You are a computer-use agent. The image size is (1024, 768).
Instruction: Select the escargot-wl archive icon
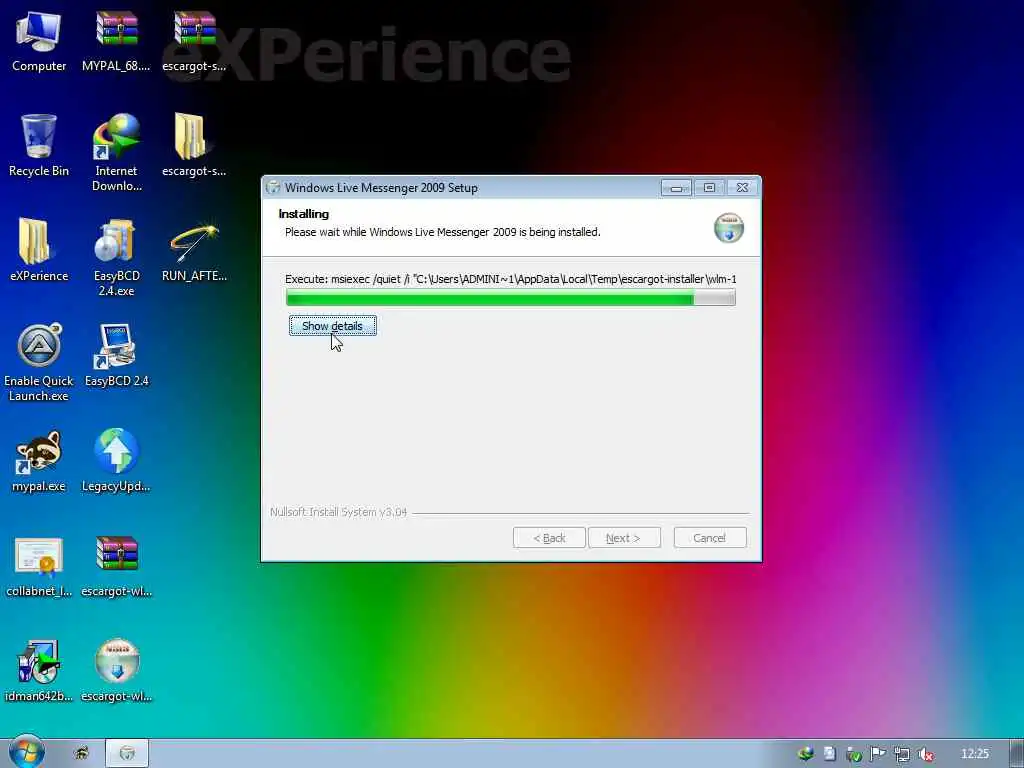tap(116, 567)
